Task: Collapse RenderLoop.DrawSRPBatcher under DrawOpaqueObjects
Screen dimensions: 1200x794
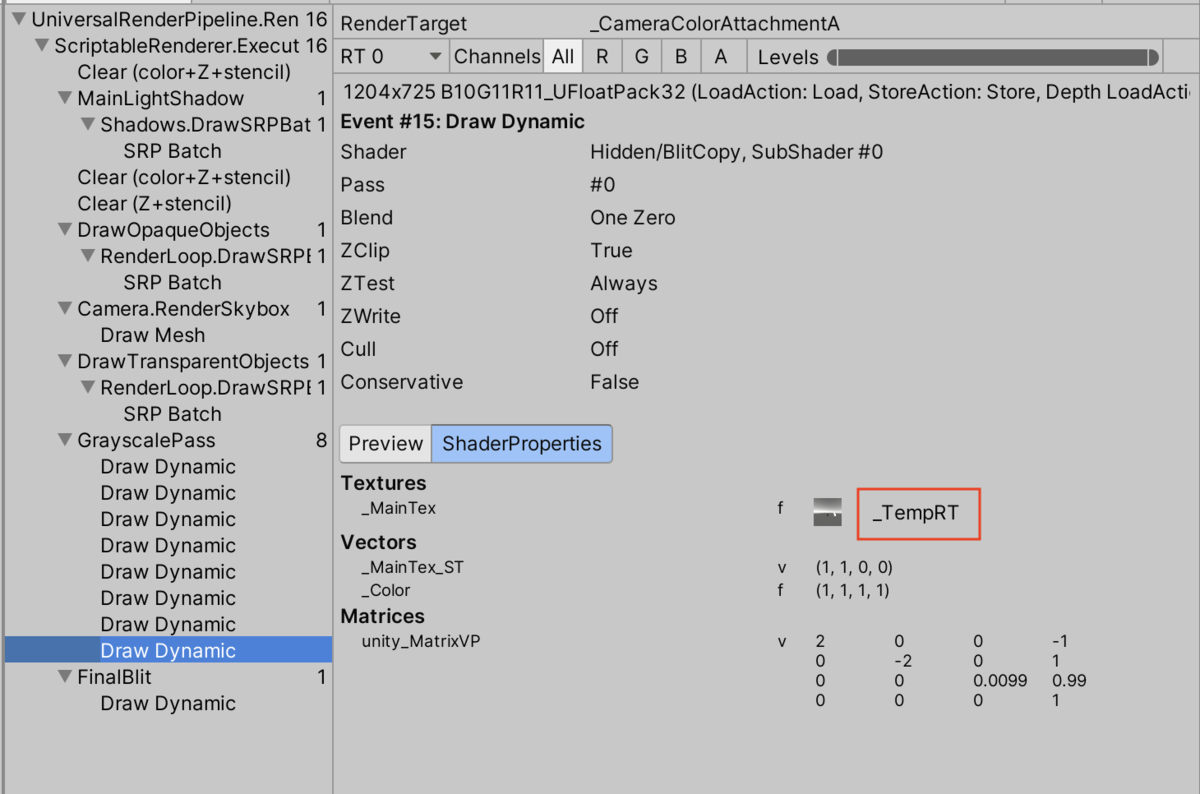Action: 88,256
